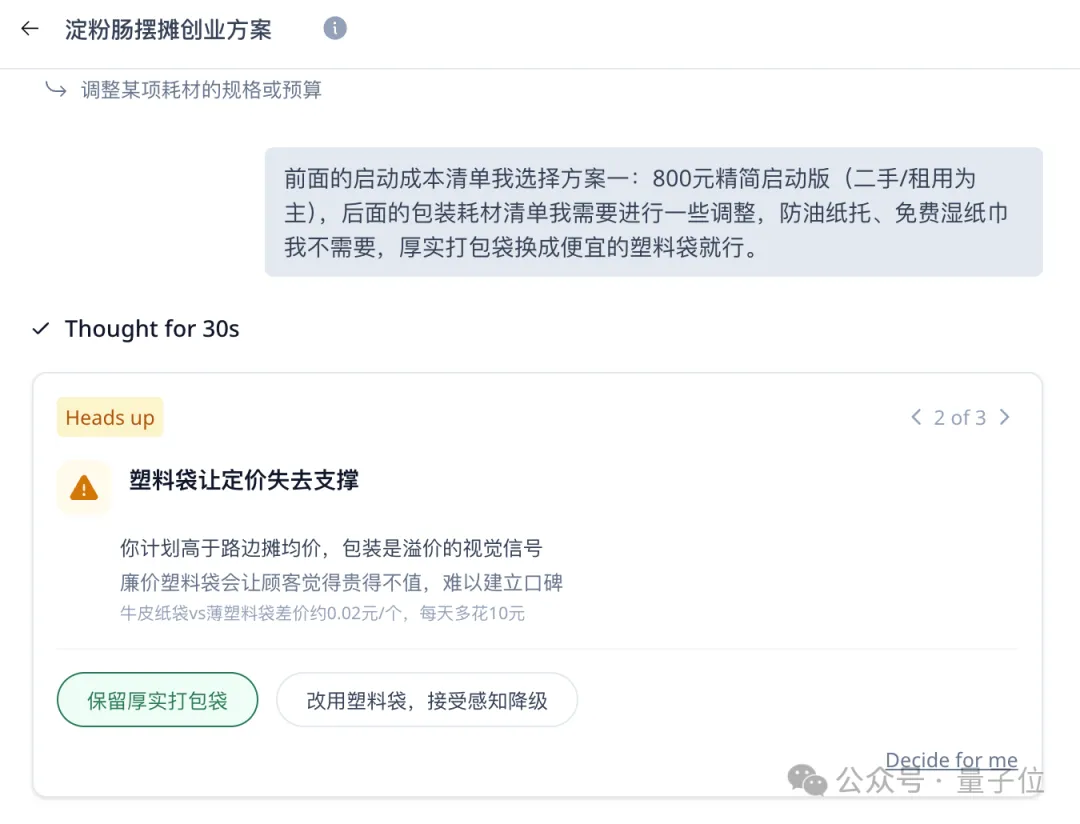Select the suggestion 调整某项耗材的规格或预算
Screen dimensions: 1080x824
[x=202, y=90]
